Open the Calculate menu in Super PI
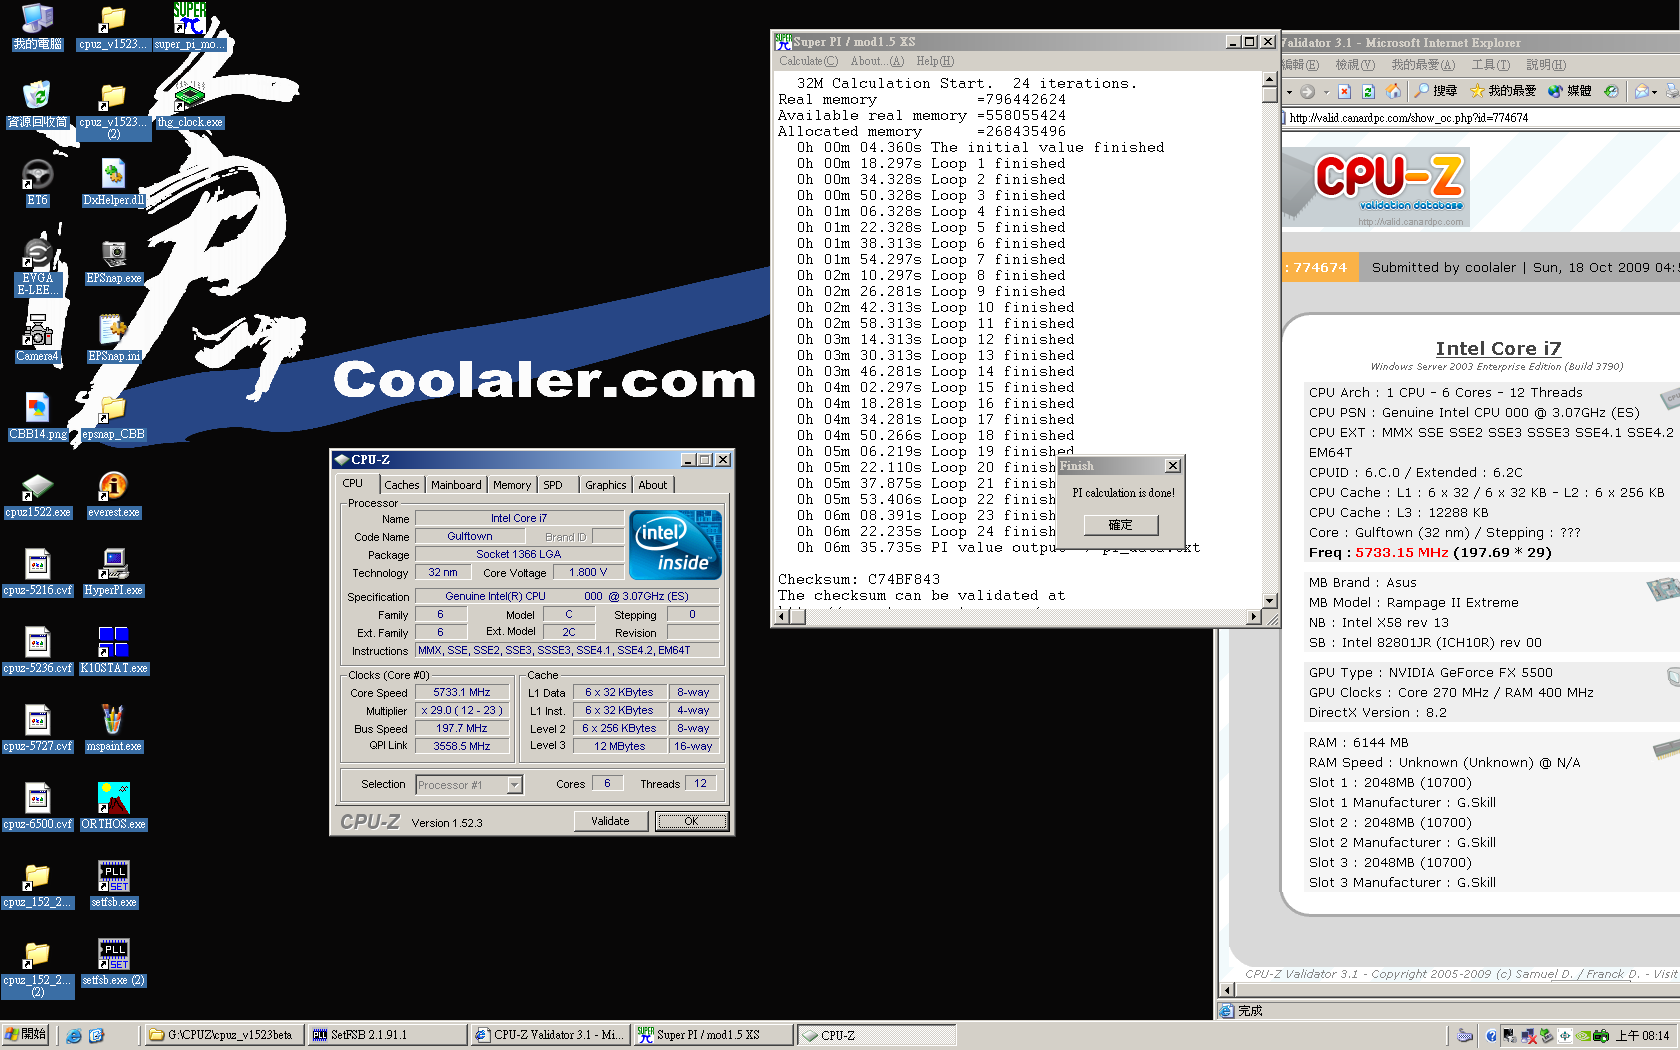The width and height of the screenshot is (1680, 1050). [x=808, y=61]
